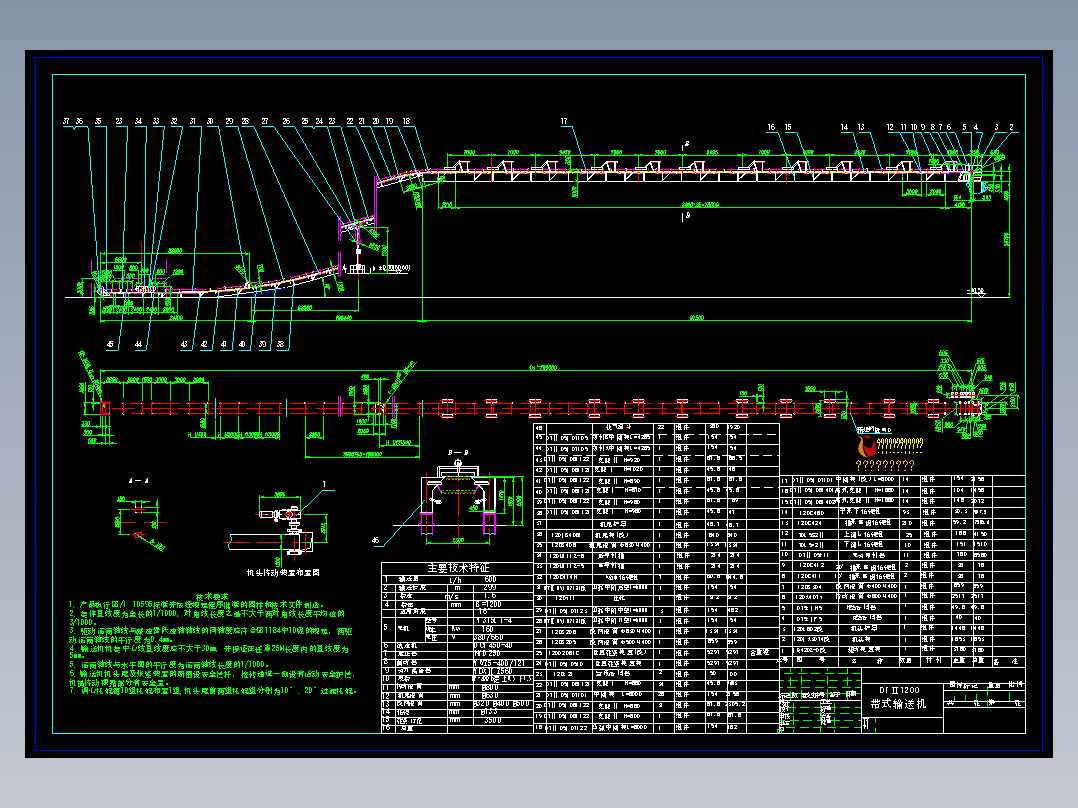Select the DTⅡ1200 text in the title block
1078x808 pixels.
[899, 690]
